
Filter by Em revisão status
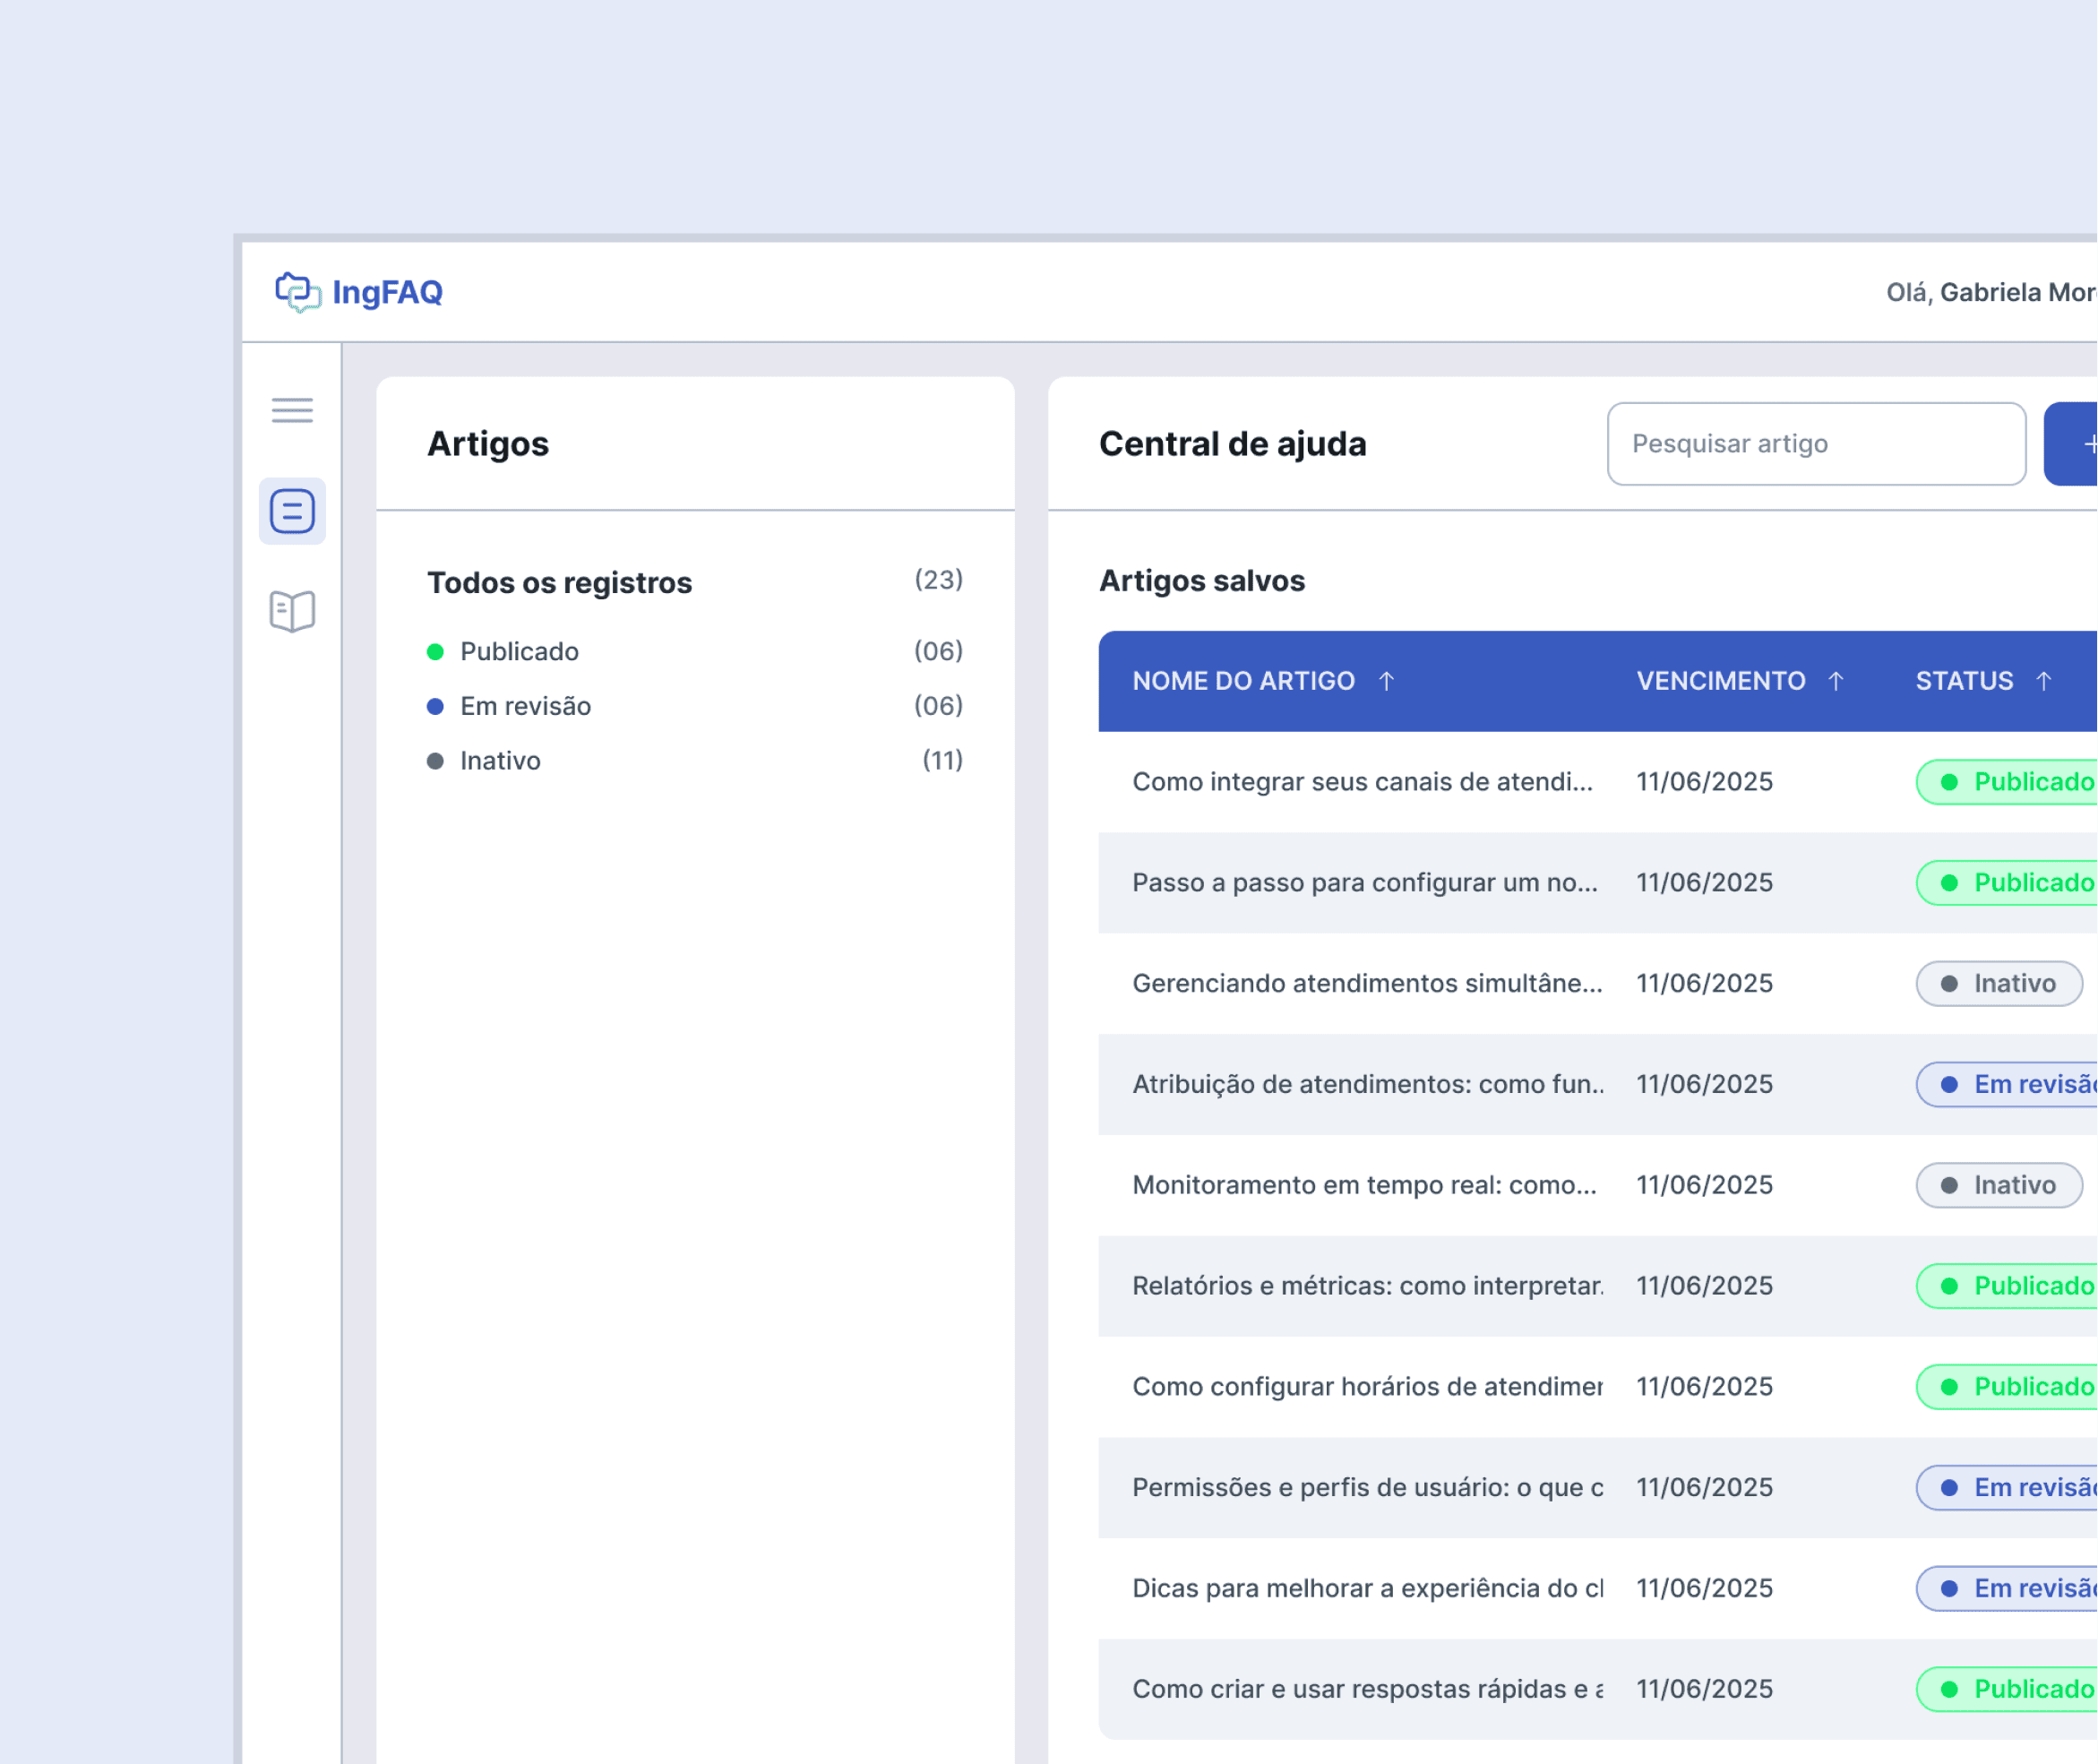point(525,706)
